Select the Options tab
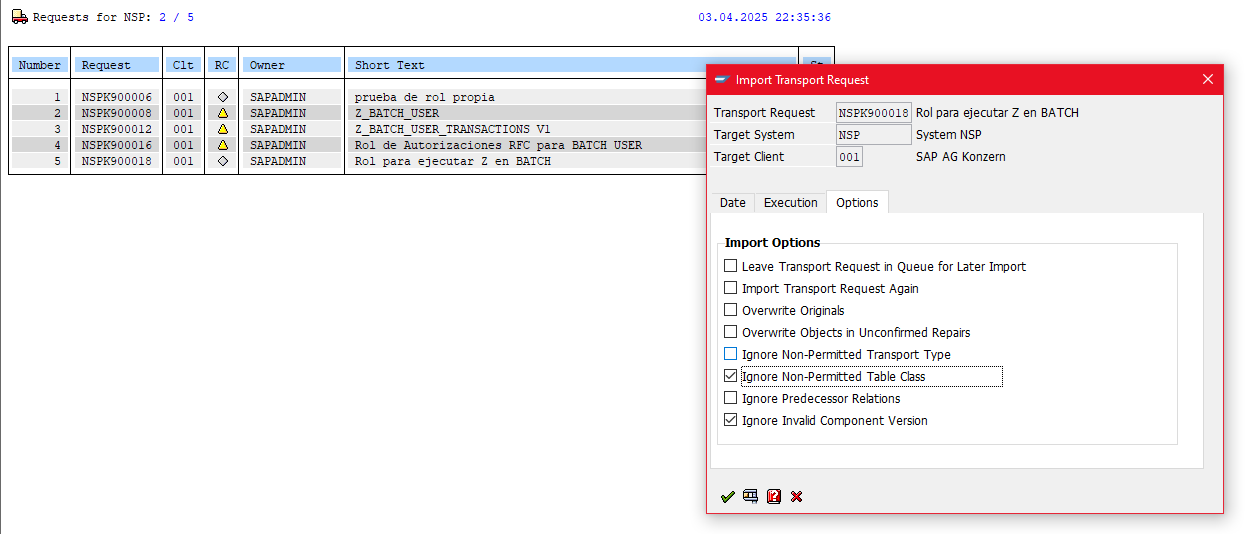This screenshot has height=534, width=1254. tap(857, 202)
